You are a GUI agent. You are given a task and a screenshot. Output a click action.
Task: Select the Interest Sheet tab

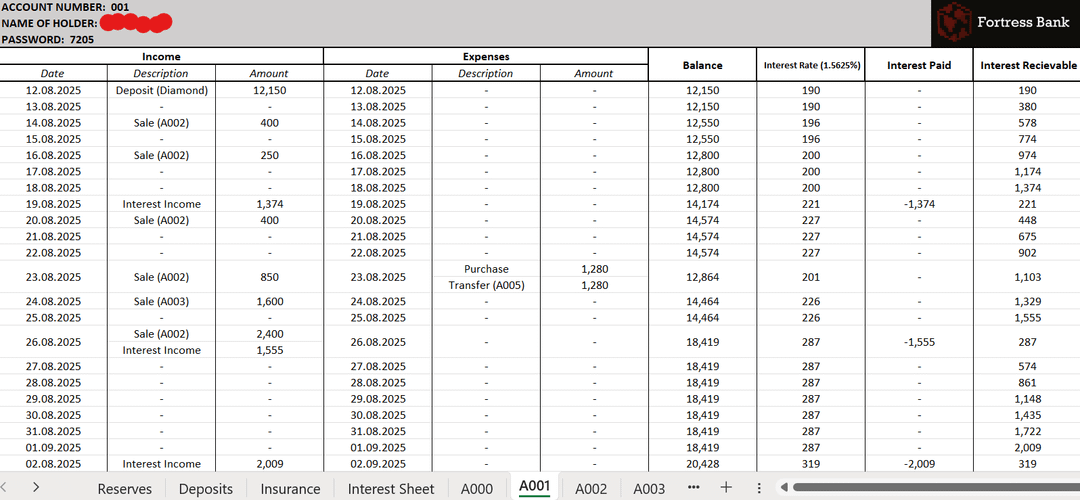391,488
